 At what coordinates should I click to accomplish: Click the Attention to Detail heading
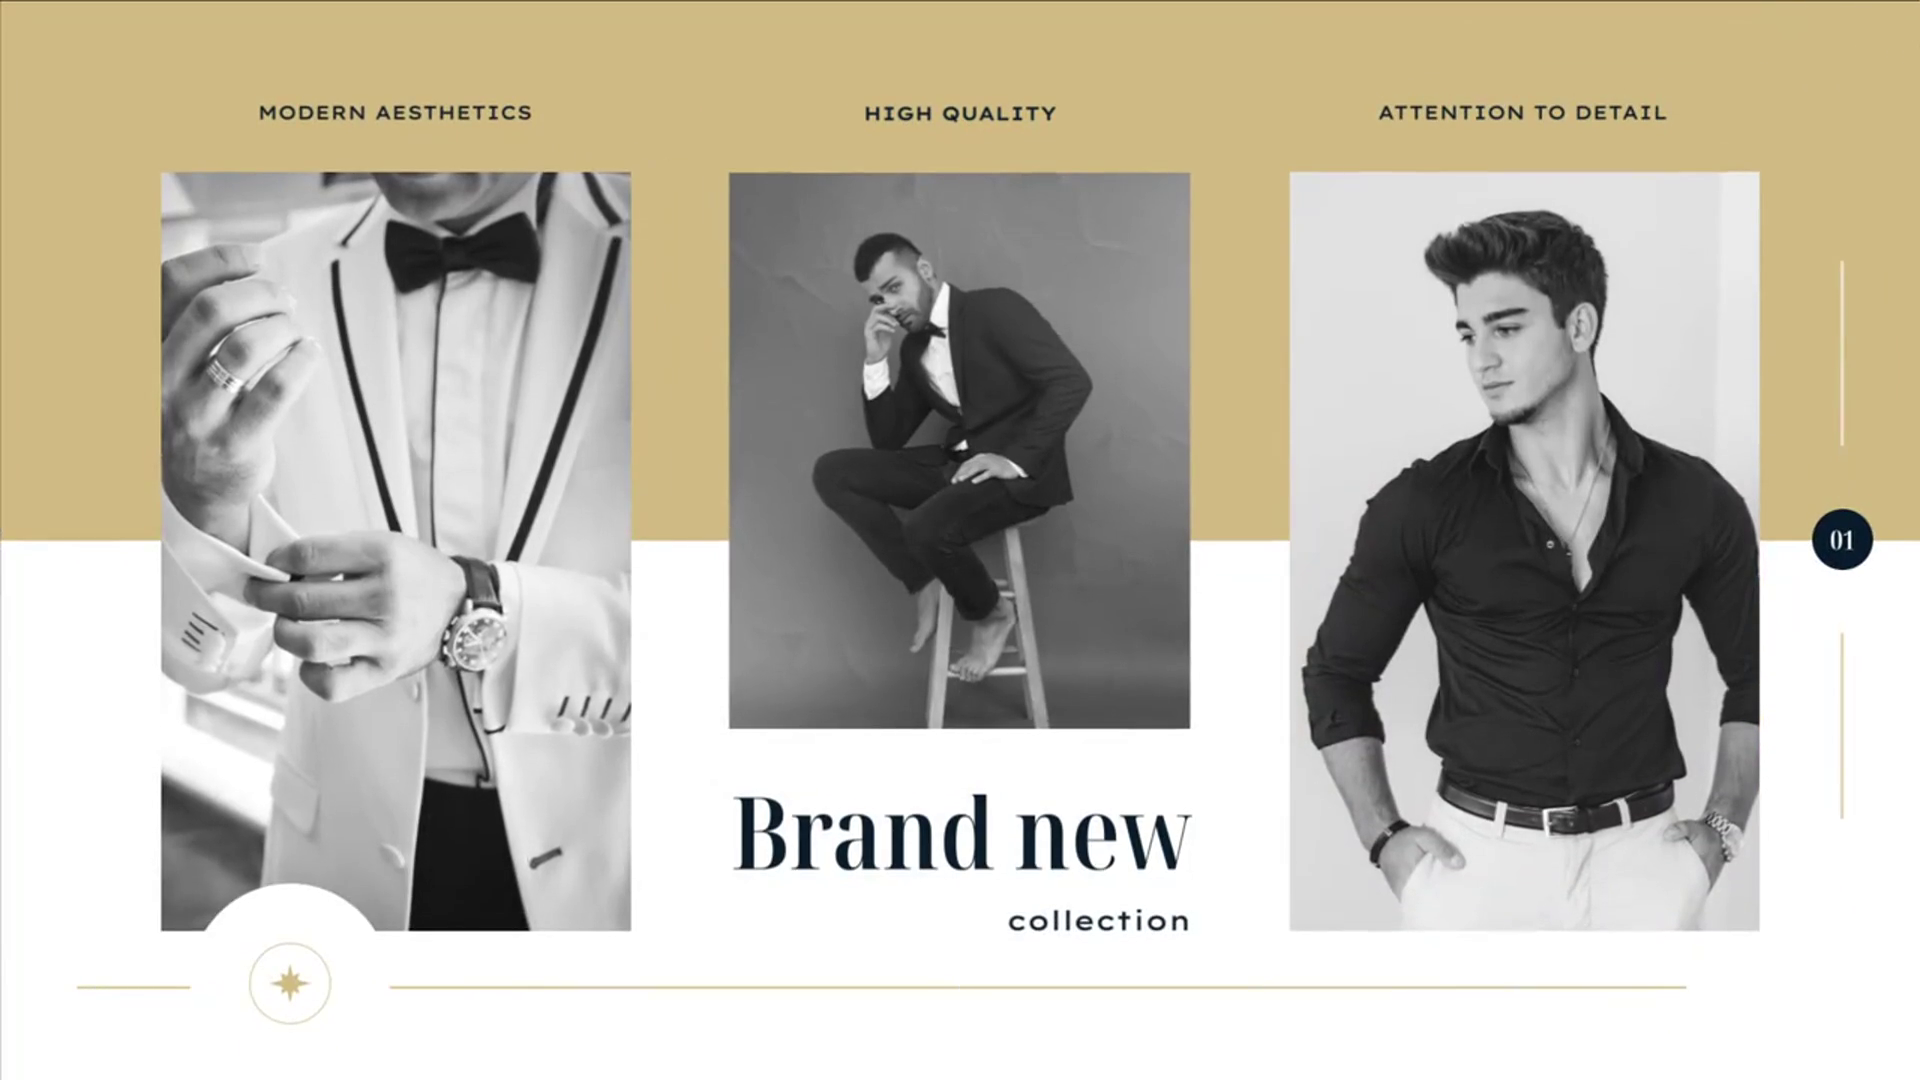(1522, 113)
